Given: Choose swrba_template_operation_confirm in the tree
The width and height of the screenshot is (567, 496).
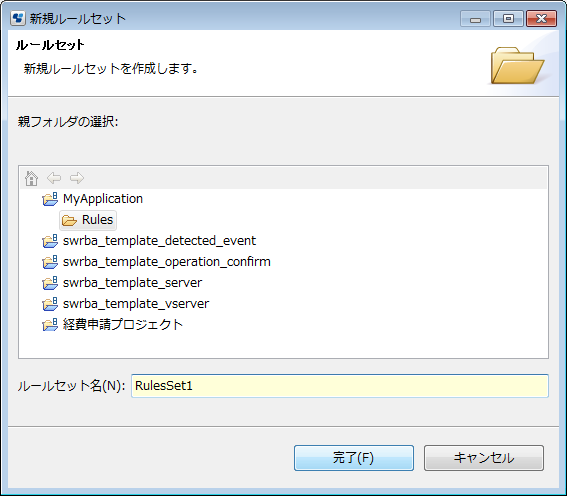Looking at the screenshot, I should pos(167,262).
